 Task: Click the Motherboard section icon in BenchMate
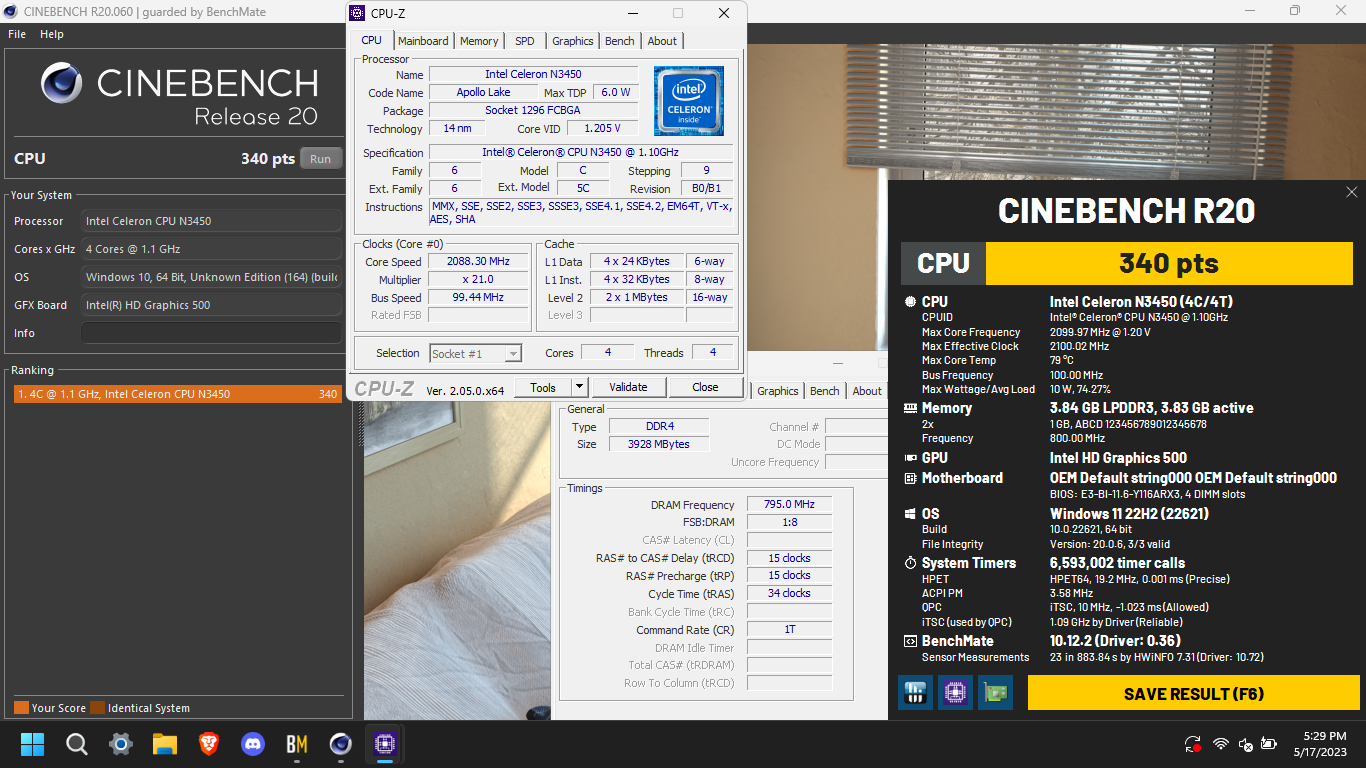pyautogui.click(x=910, y=478)
